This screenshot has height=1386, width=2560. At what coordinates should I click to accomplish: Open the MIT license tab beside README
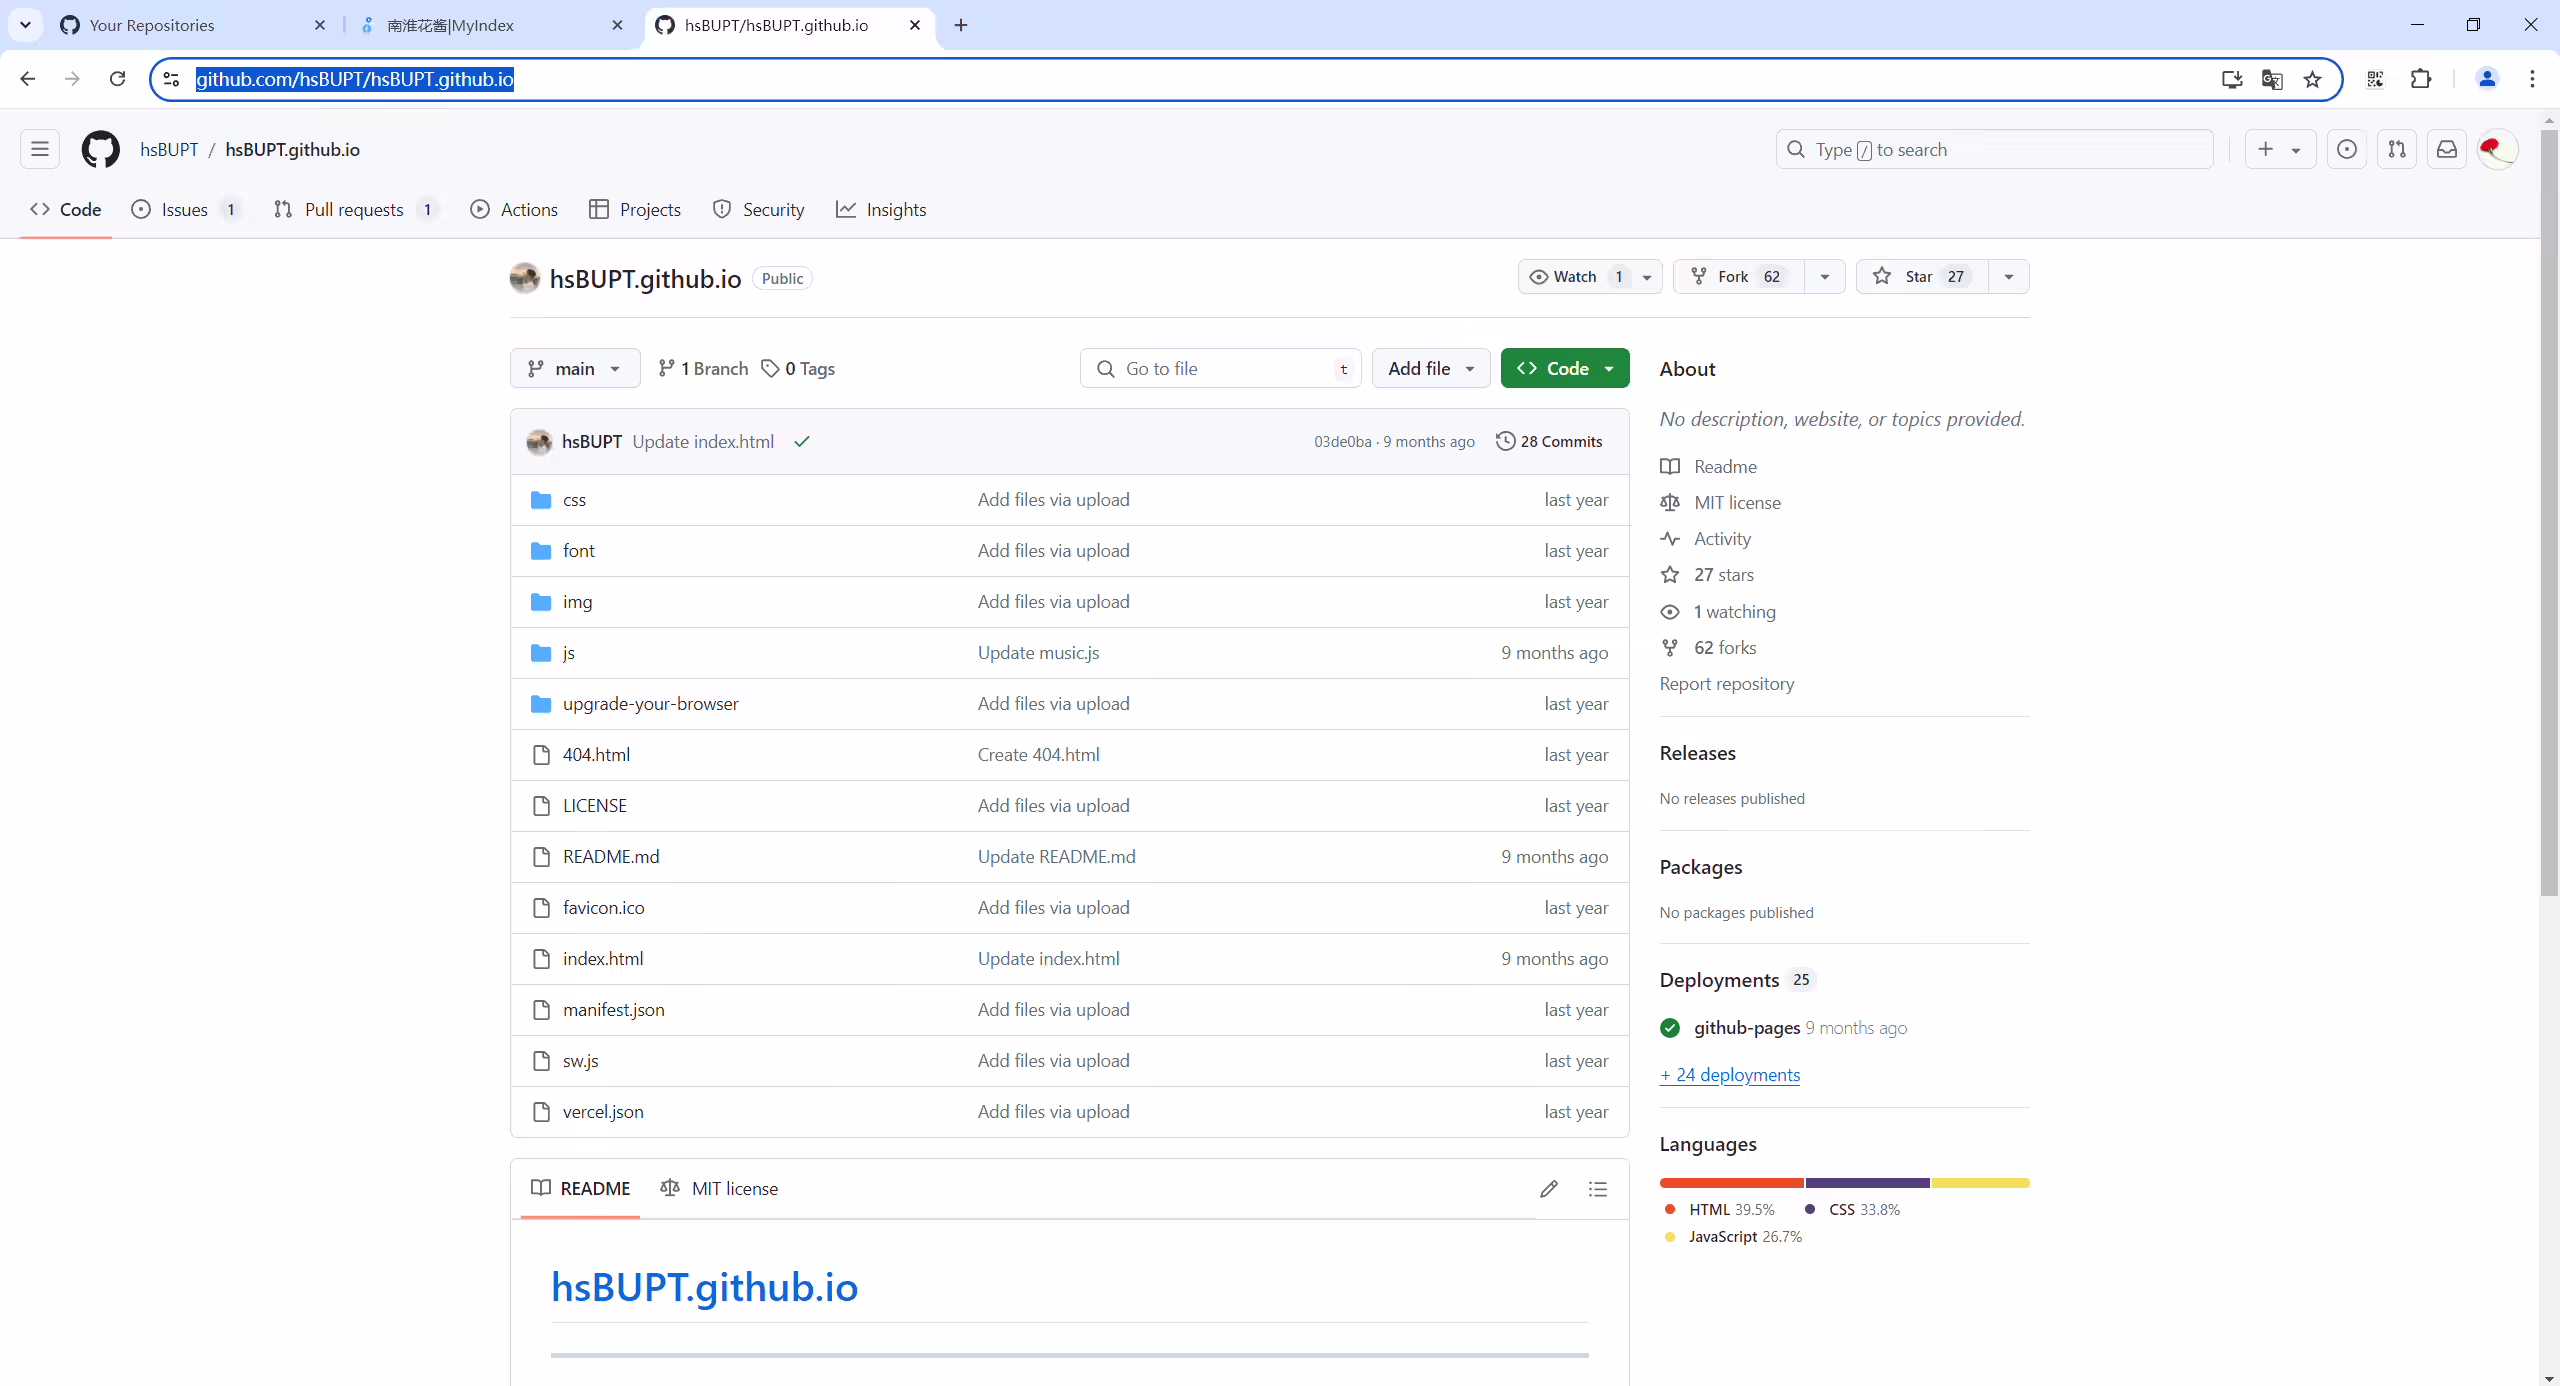coord(720,1188)
